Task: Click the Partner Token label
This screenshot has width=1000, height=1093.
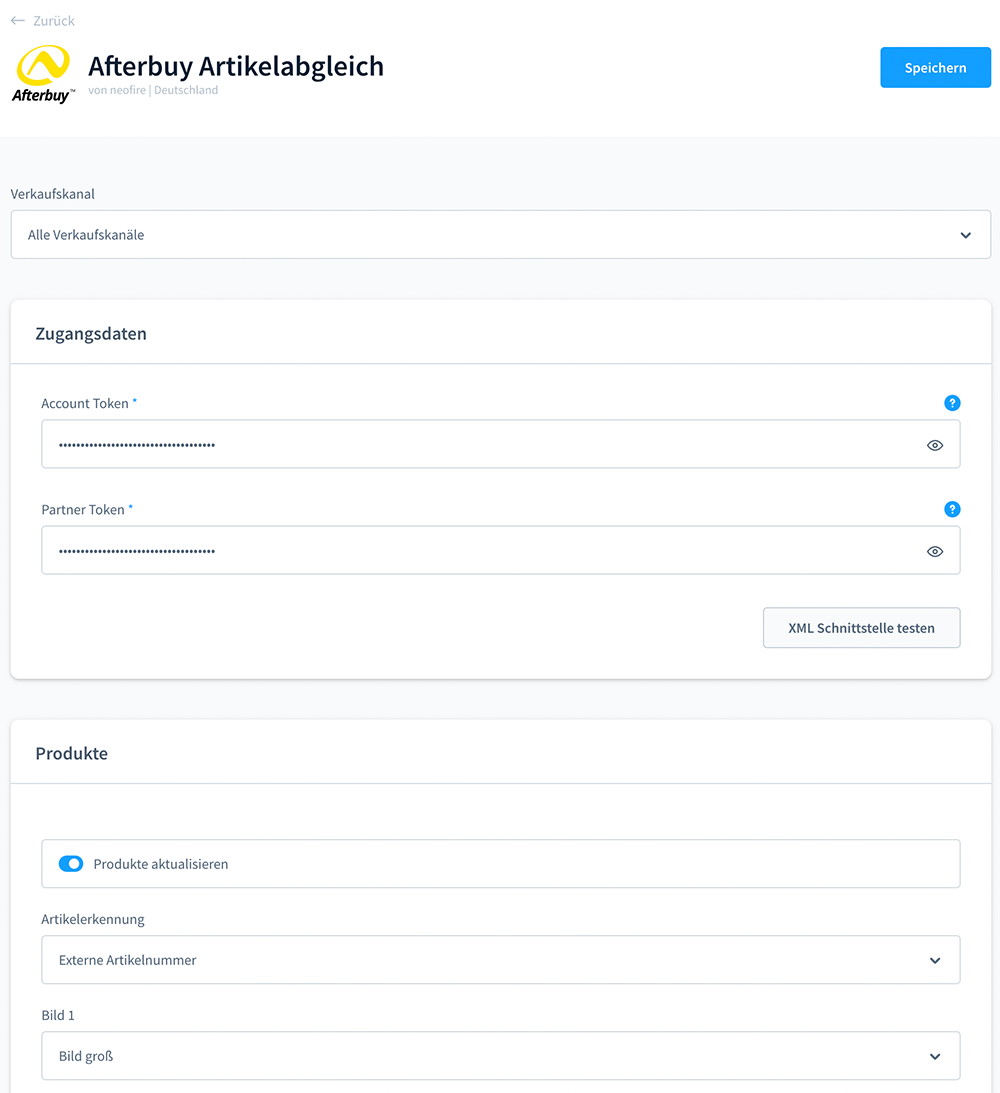Action: (83, 510)
